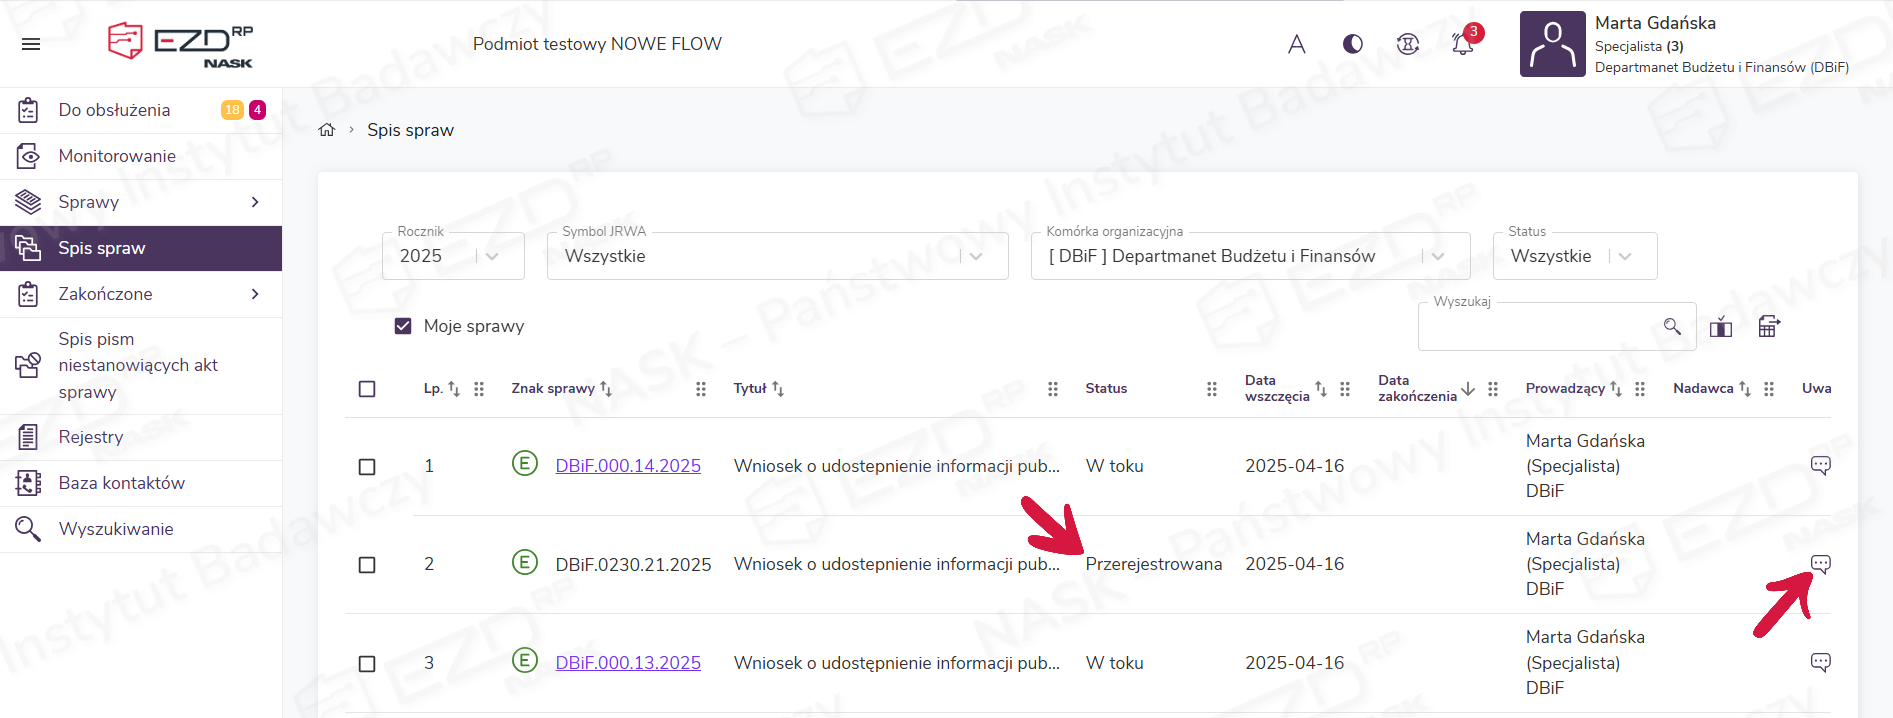This screenshot has width=1893, height=718.
Task: Open 'Do obsłużenia' in the sidebar
Action: tap(114, 110)
